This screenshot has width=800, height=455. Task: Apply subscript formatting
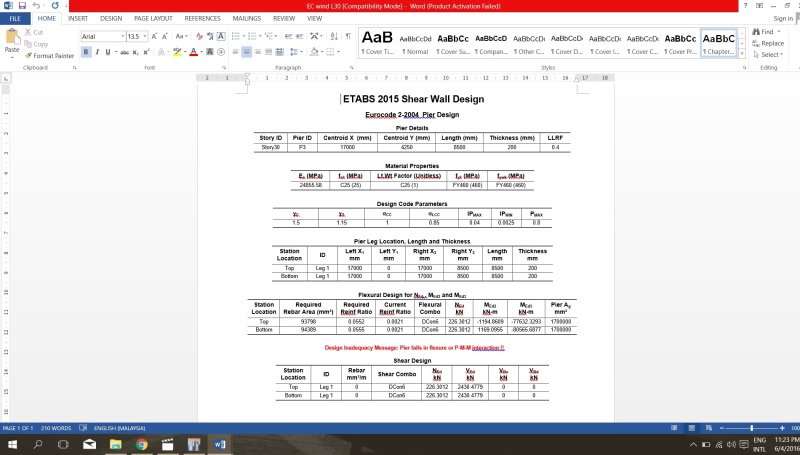[135, 52]
